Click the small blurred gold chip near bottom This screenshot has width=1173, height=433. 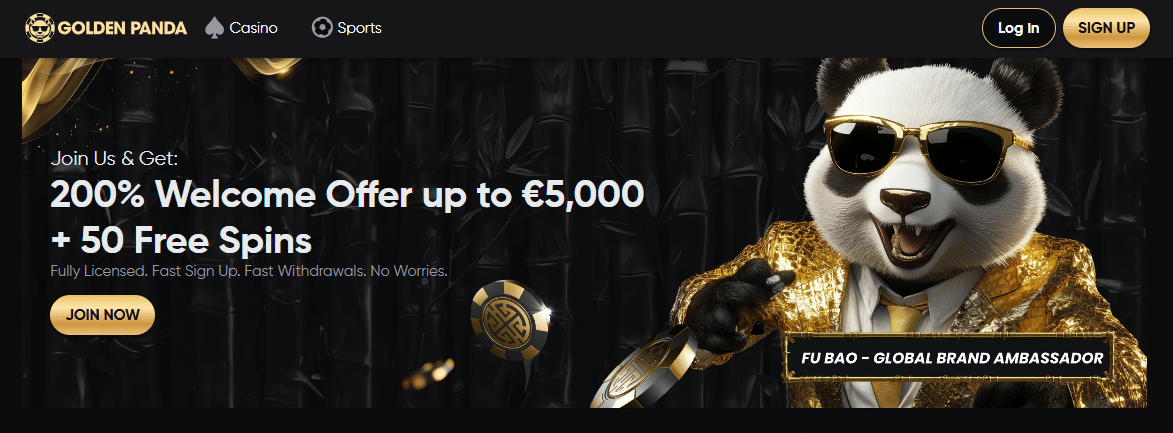pyautogui.click(x=428, y=375)
